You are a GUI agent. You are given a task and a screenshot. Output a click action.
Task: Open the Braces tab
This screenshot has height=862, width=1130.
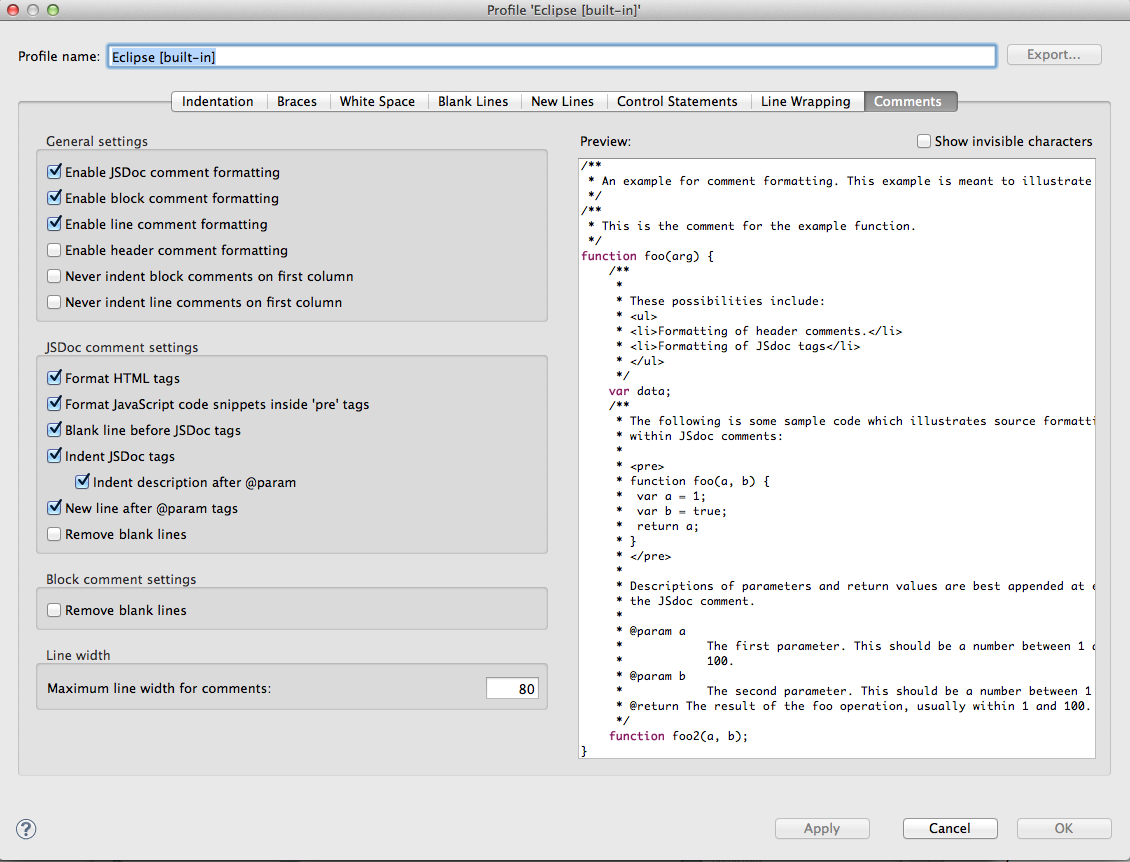click(297, 101)
